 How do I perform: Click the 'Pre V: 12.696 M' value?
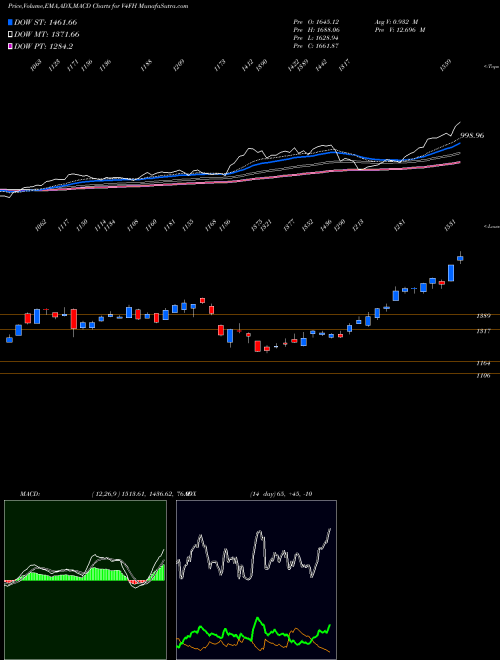[399, 30]
